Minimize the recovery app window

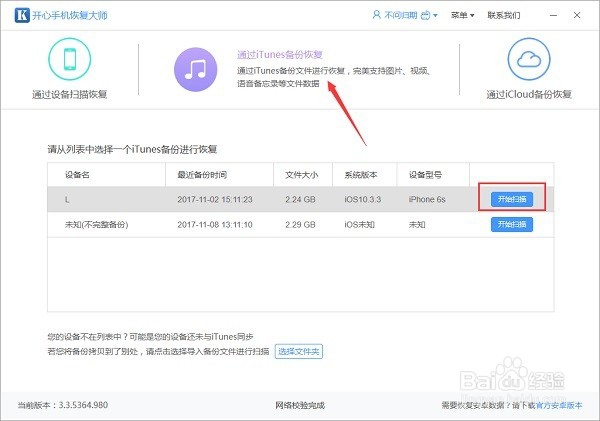(x=553, y=15)
